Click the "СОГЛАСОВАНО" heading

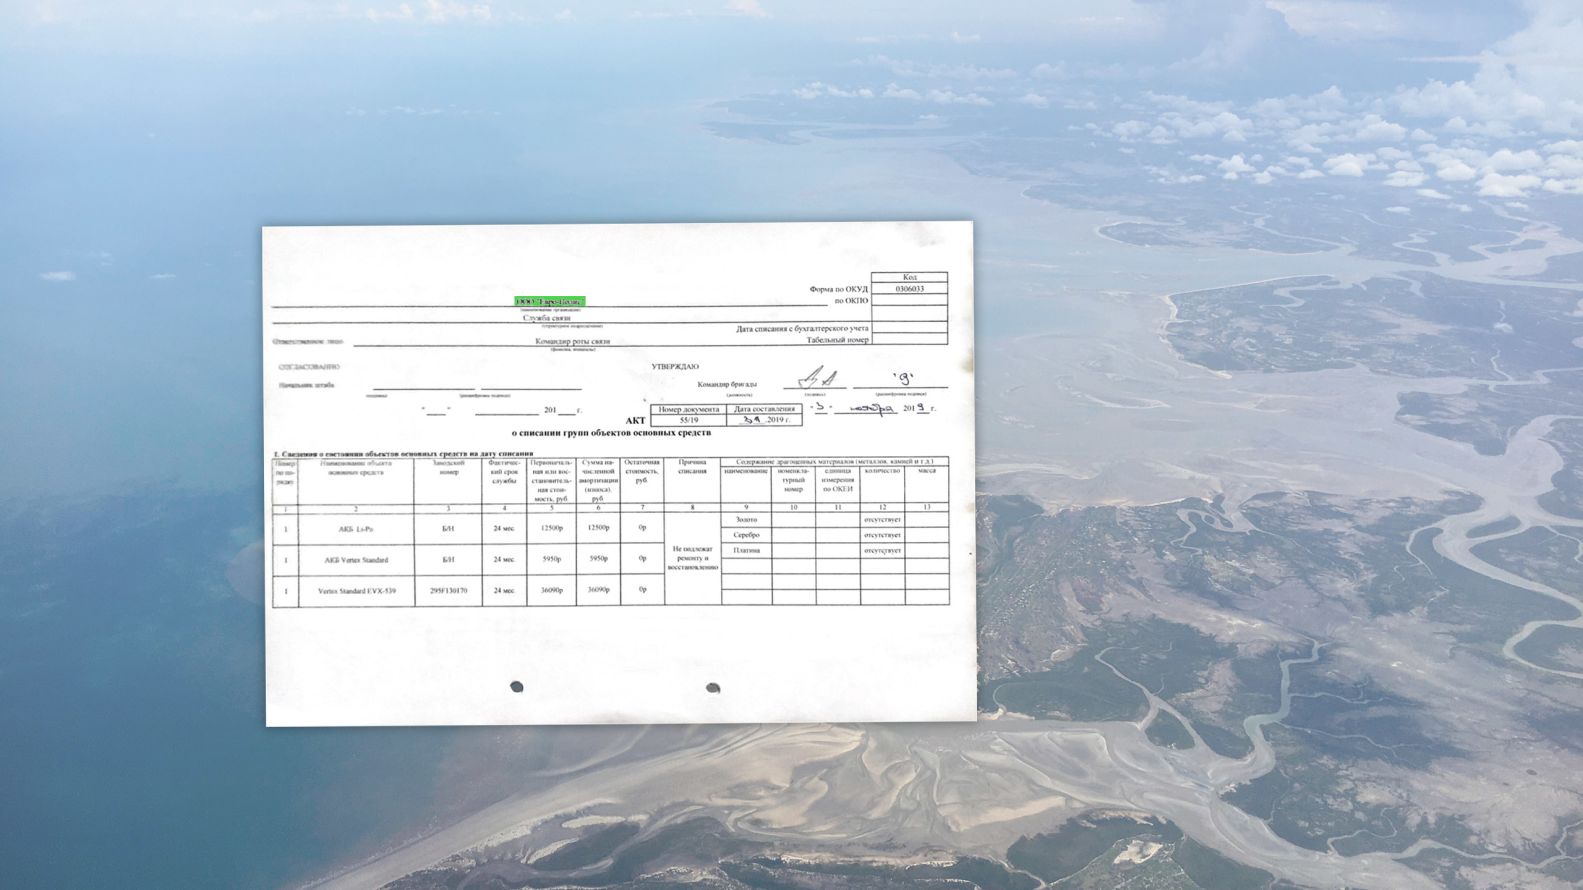click(x=309, y=367)
